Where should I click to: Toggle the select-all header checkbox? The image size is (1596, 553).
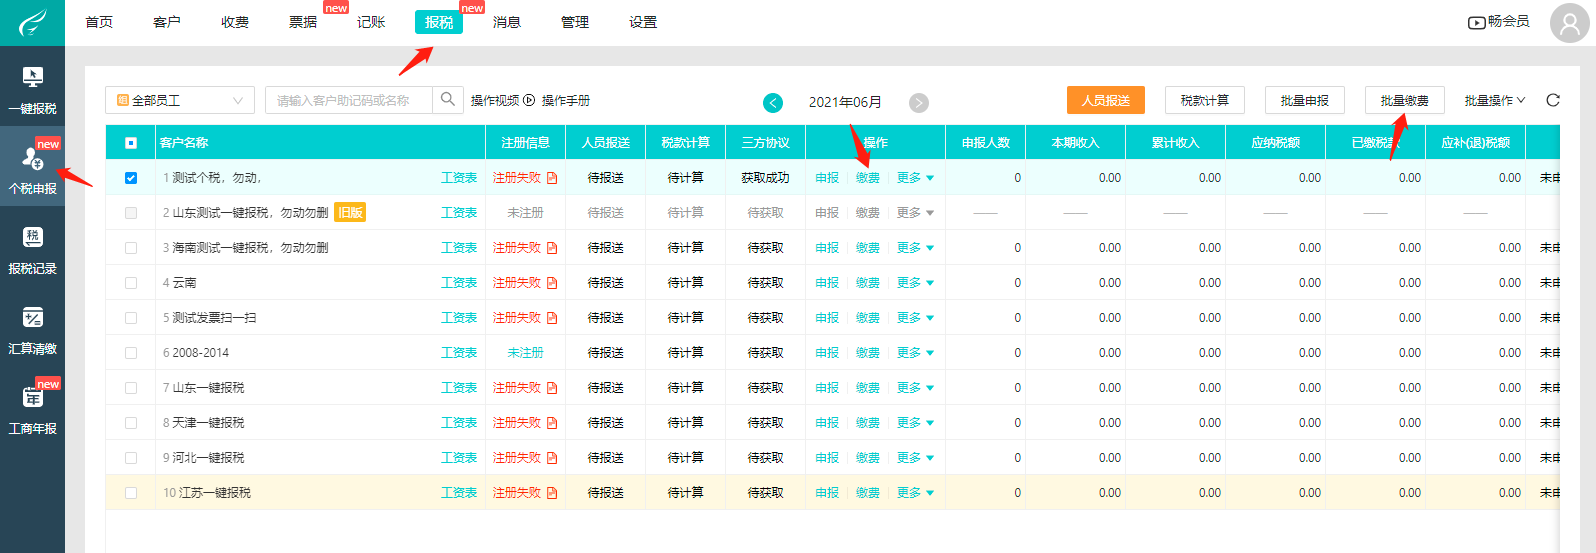coord(131,143)
